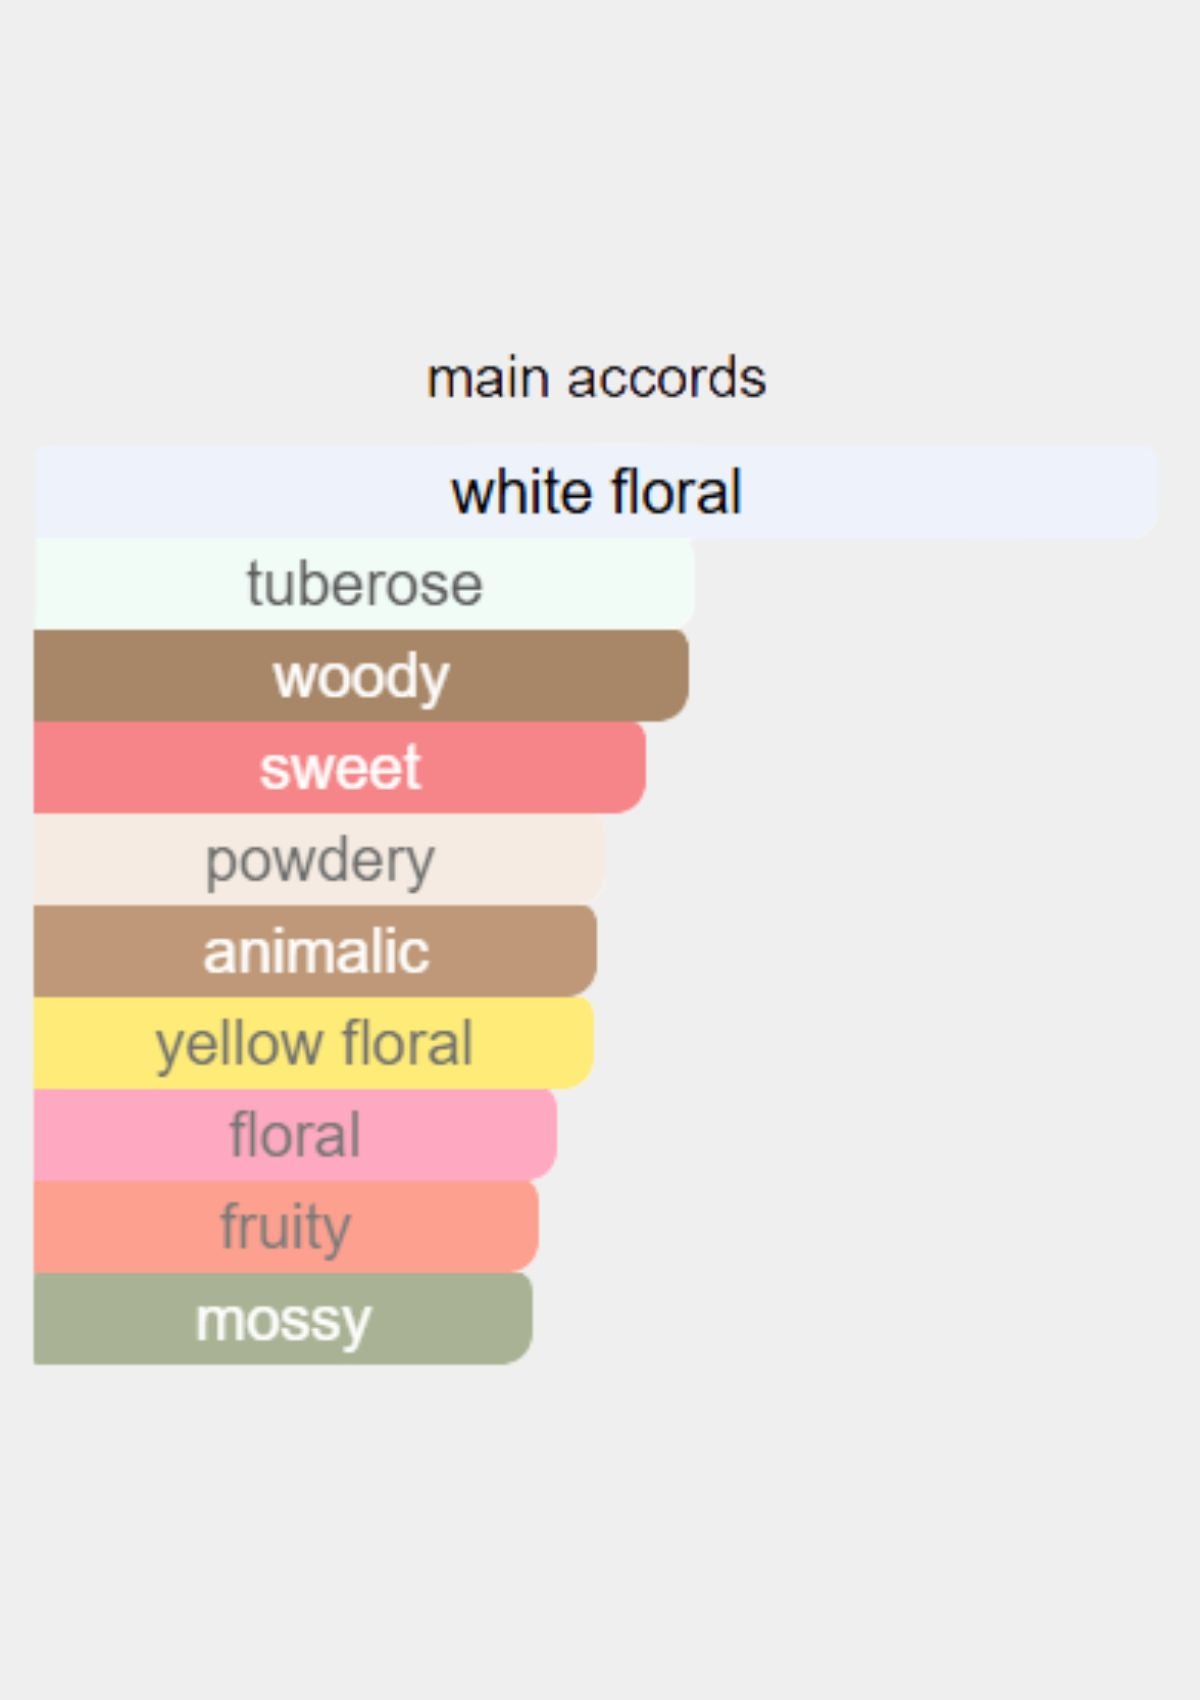Click the 'fruity' text label
The image size is (1200, 1700).
tap(286, 1229)
